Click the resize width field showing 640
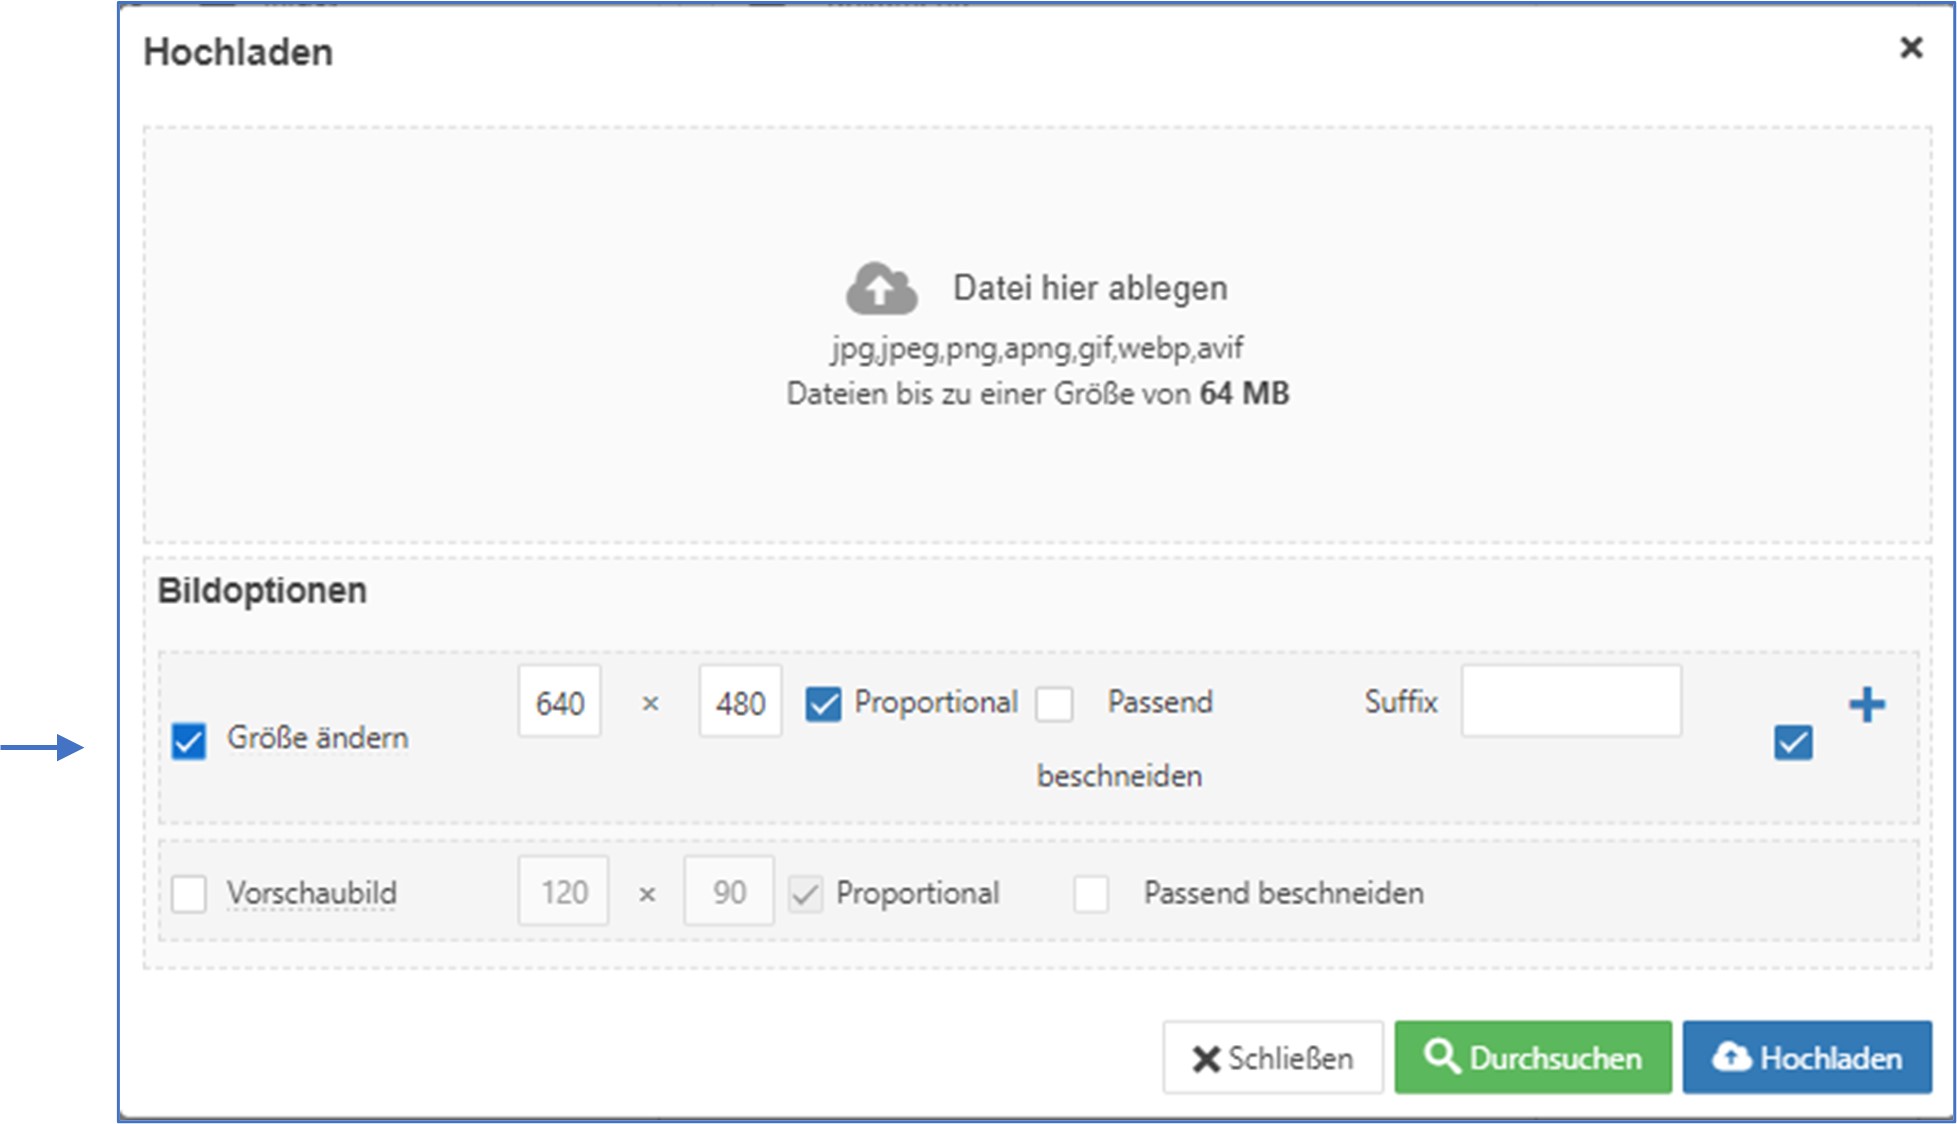 coord(559,703)
